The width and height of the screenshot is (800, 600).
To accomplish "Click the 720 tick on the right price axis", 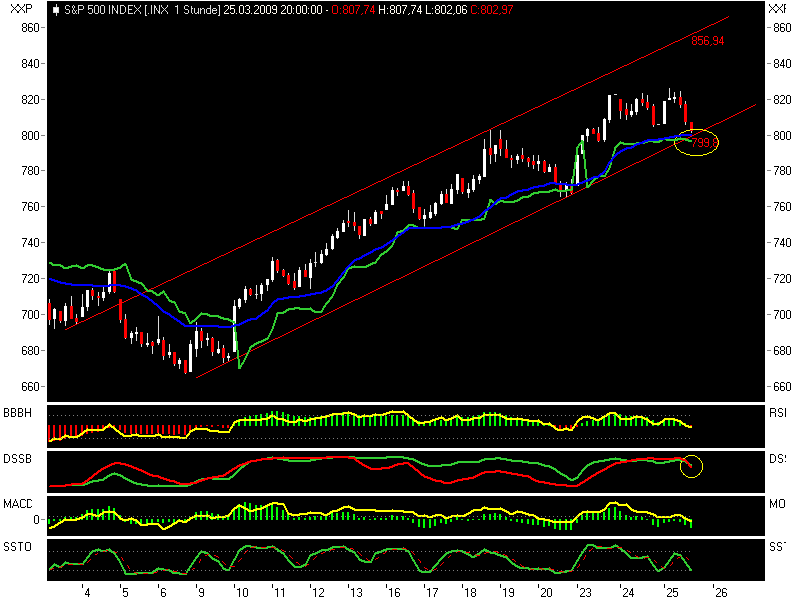I will pos(782,279).
